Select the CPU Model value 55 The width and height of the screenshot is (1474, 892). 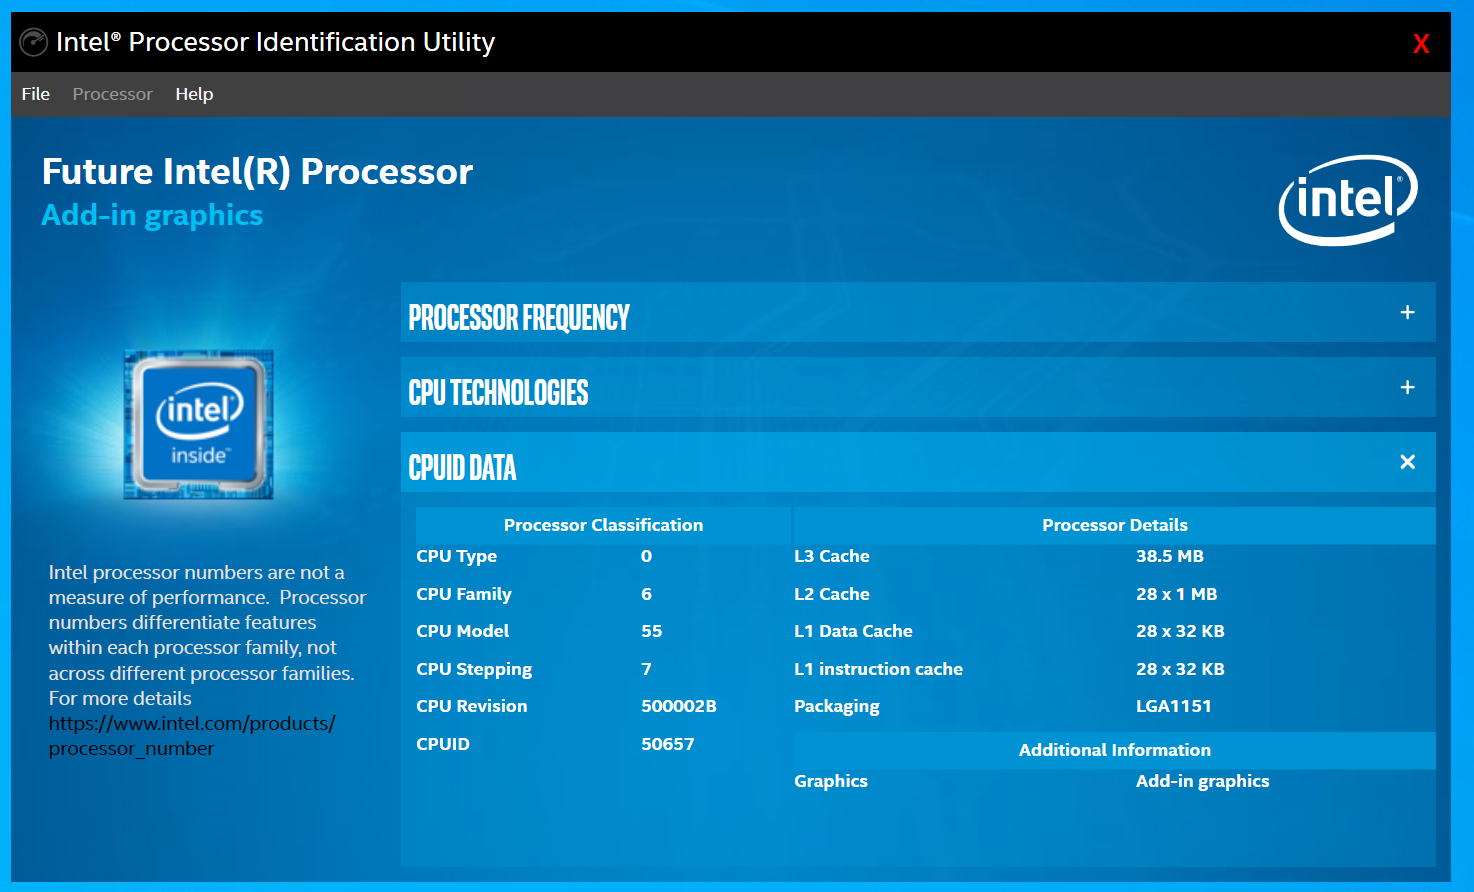652,631
